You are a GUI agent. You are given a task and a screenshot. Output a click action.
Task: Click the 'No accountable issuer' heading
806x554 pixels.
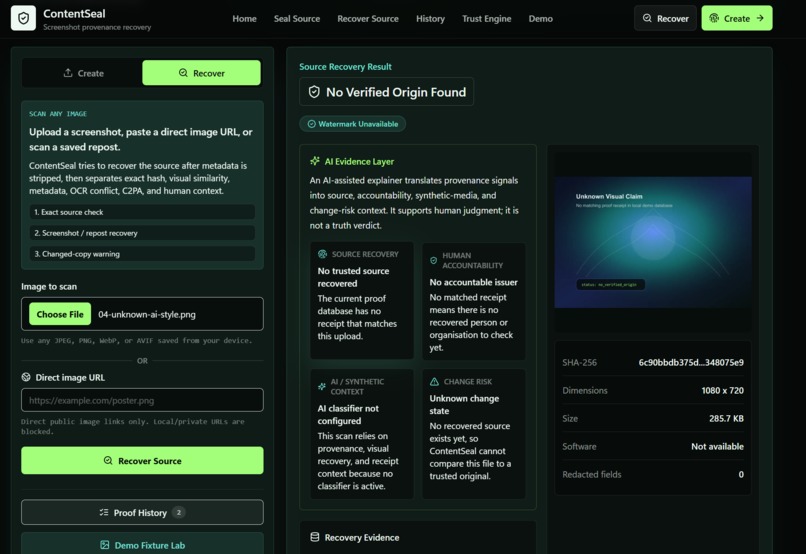(473, 282)
